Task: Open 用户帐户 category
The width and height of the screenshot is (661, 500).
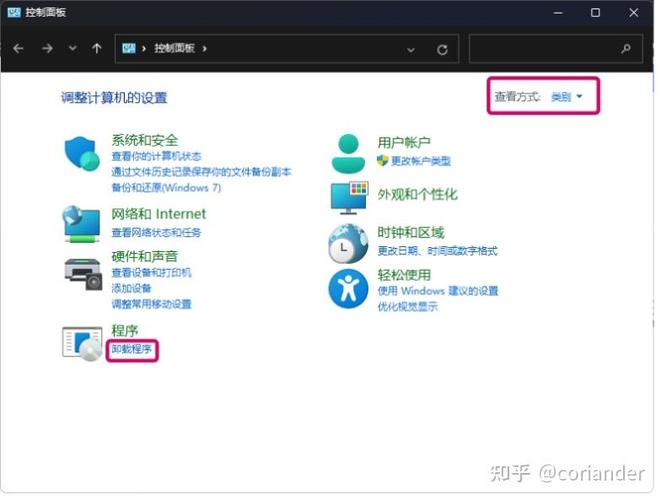Action: (x=404, y=142)
